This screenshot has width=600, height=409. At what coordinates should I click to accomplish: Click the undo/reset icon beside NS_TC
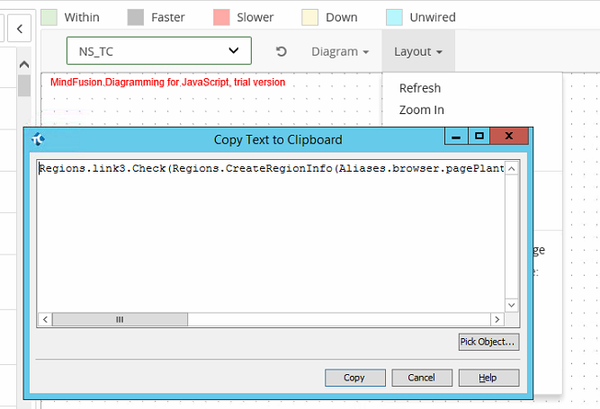coord(281,51)
